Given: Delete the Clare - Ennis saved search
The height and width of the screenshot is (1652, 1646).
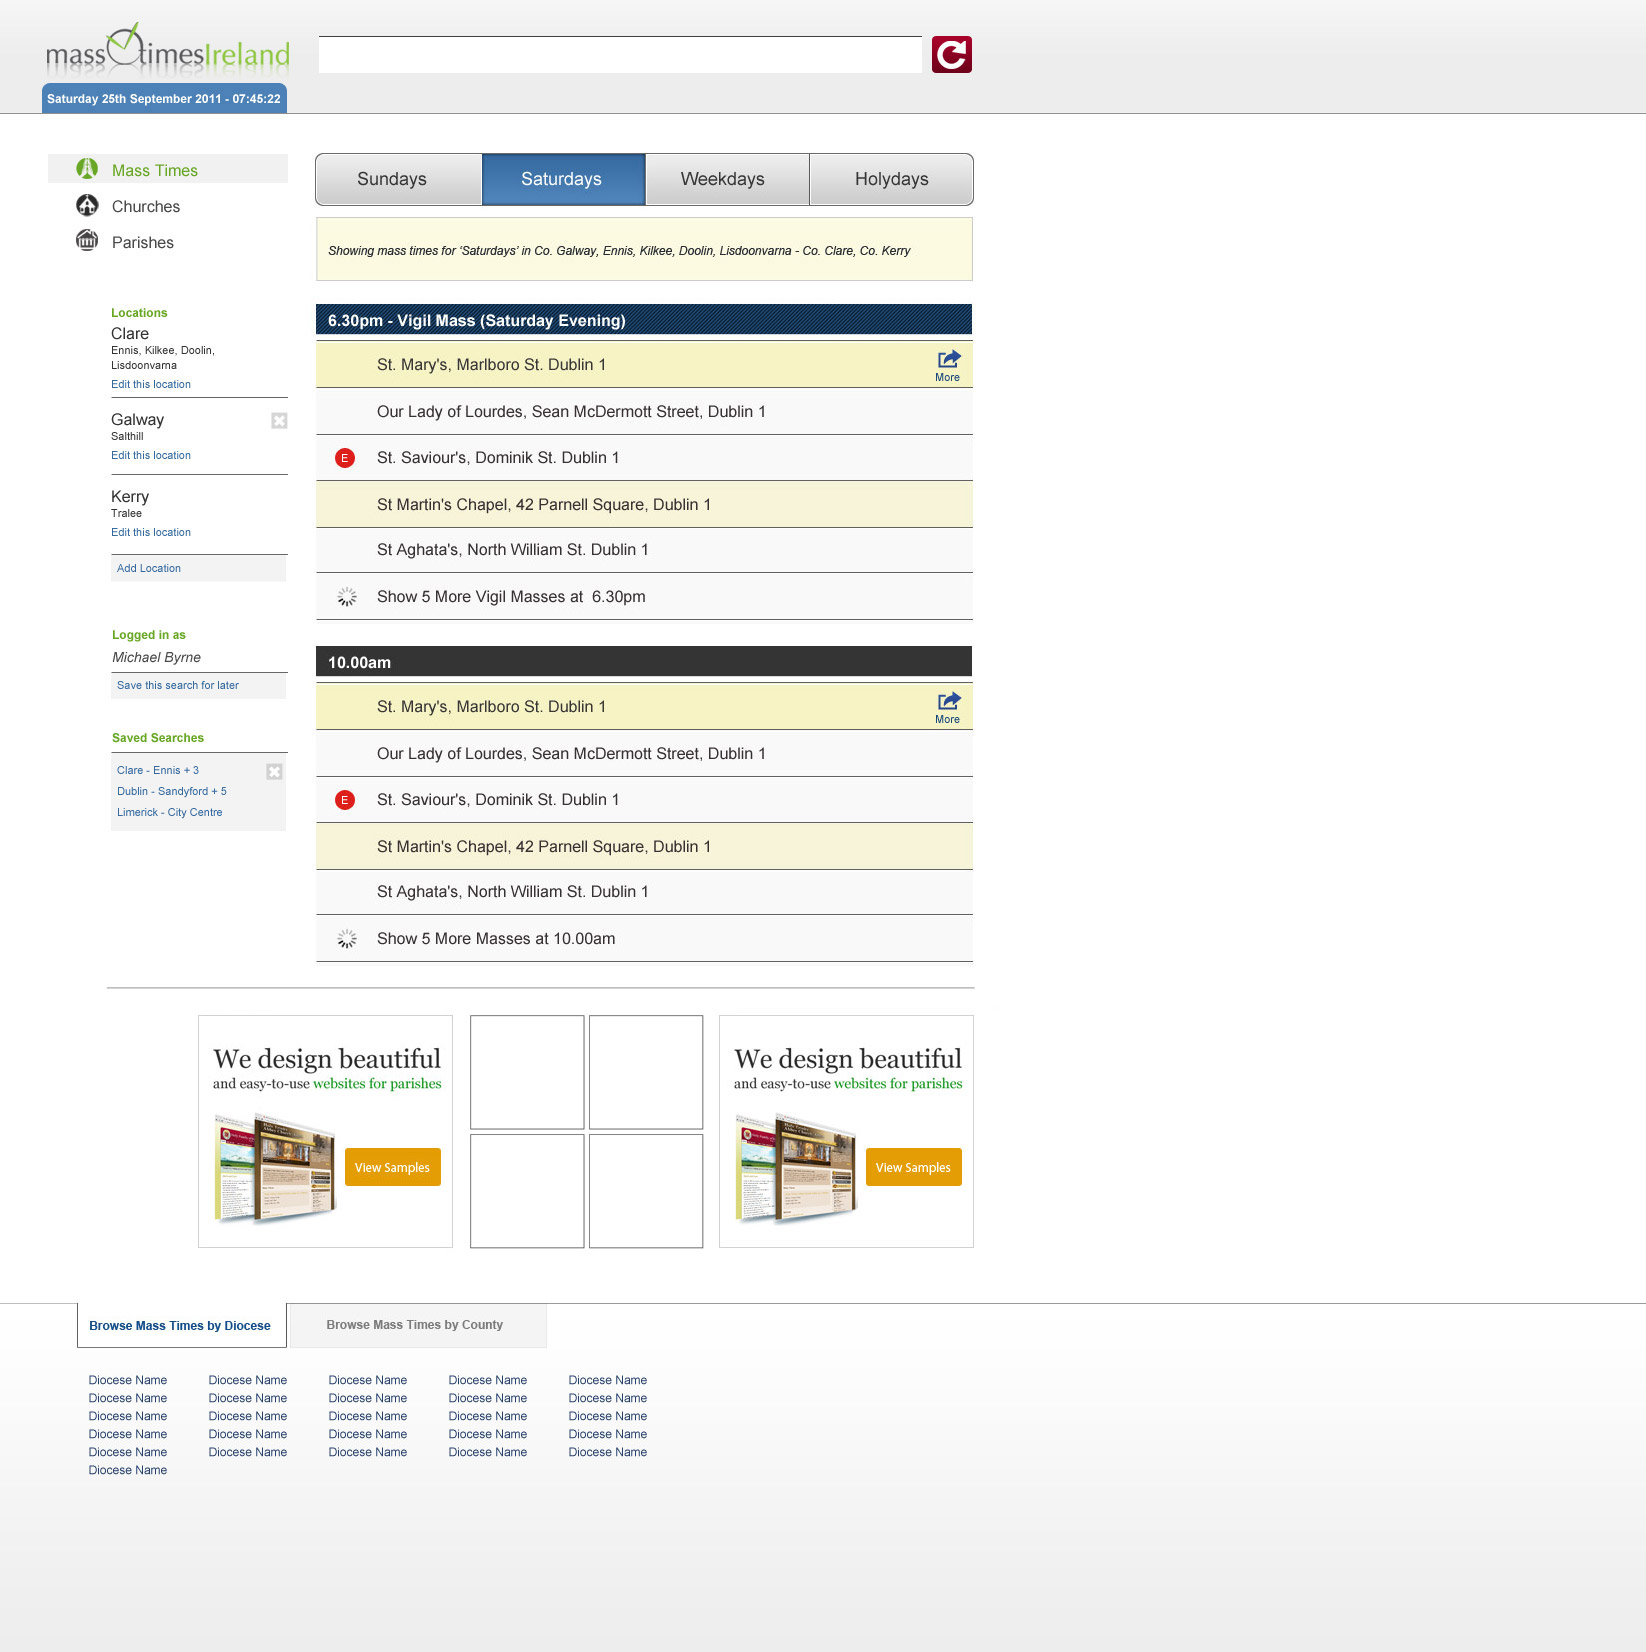Looking at the screenshot, I should 274,772.
